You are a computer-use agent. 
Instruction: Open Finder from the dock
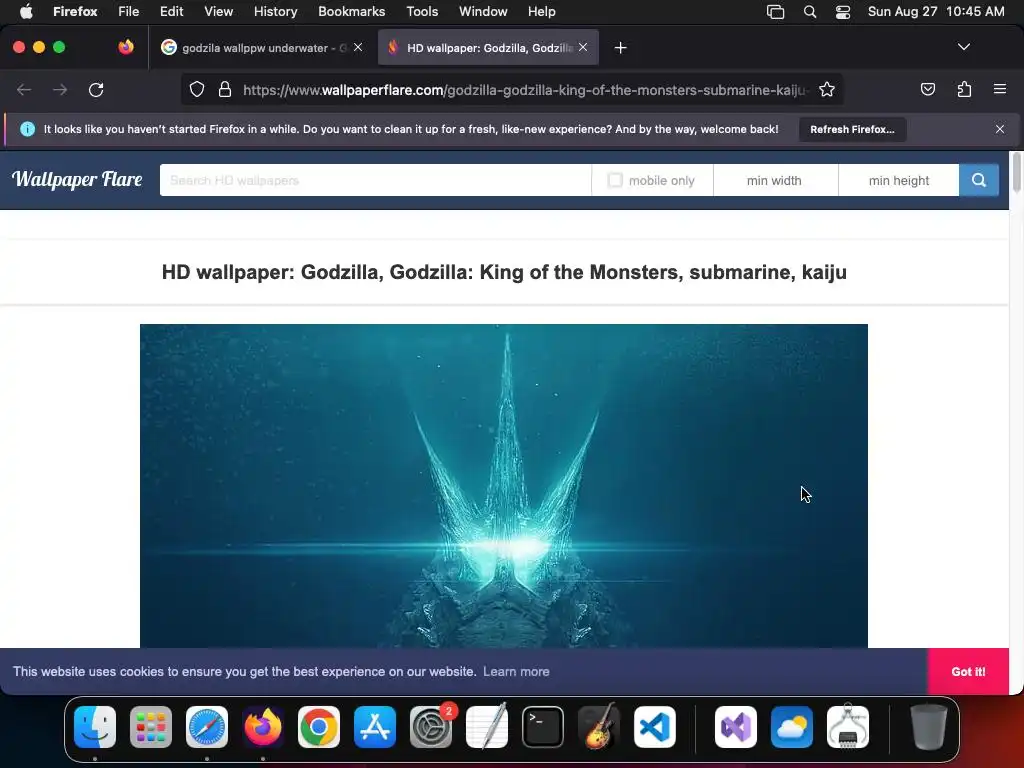(95, 727)
